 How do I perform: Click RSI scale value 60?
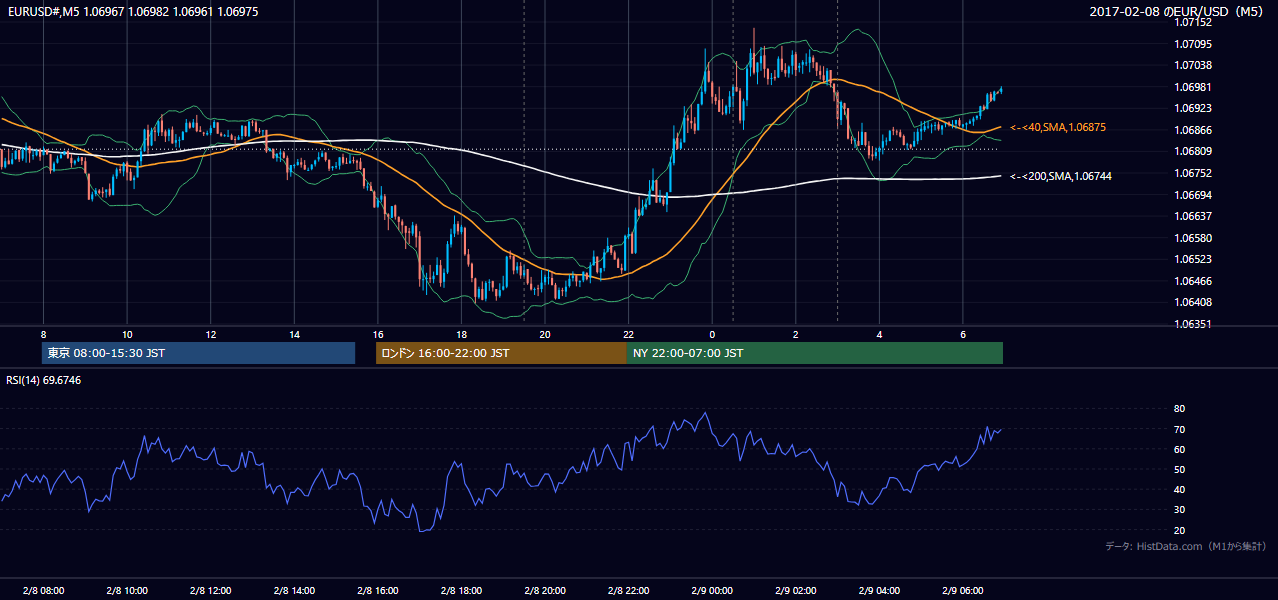point(1180,450)
